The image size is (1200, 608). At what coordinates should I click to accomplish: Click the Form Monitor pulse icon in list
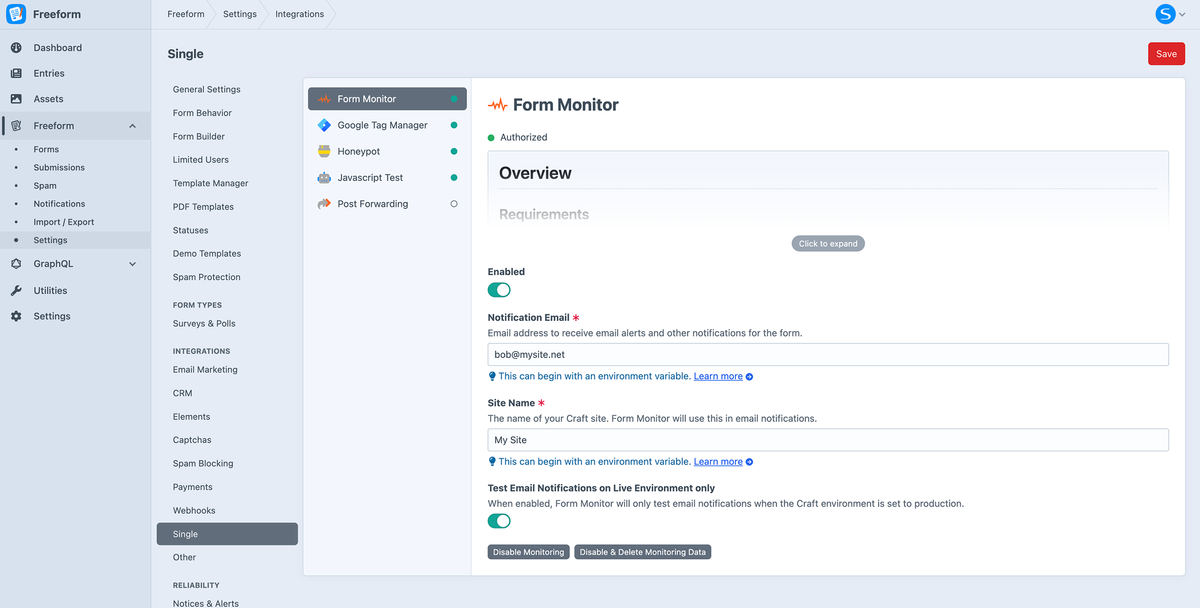(x=324, y=99)
